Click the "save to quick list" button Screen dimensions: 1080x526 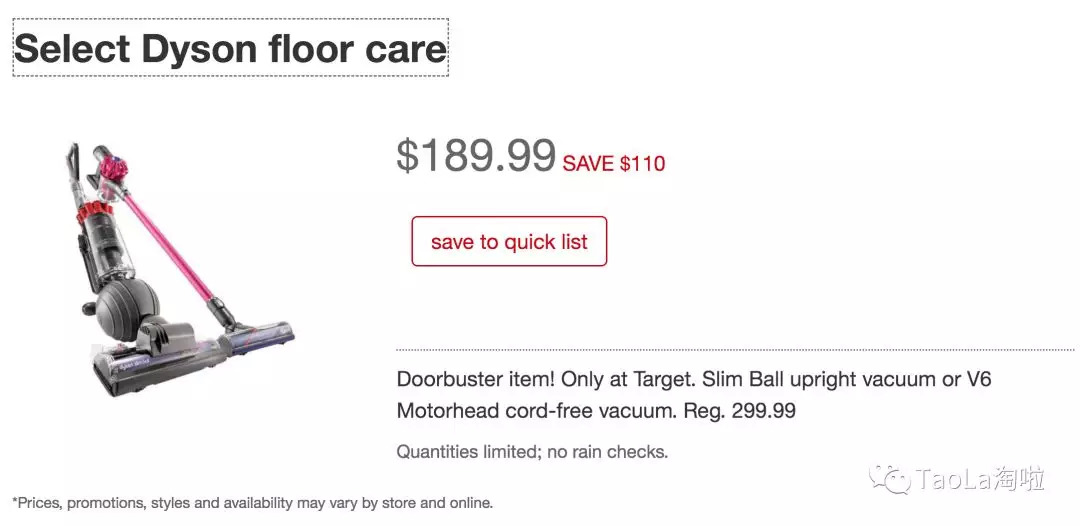[509, 242]
